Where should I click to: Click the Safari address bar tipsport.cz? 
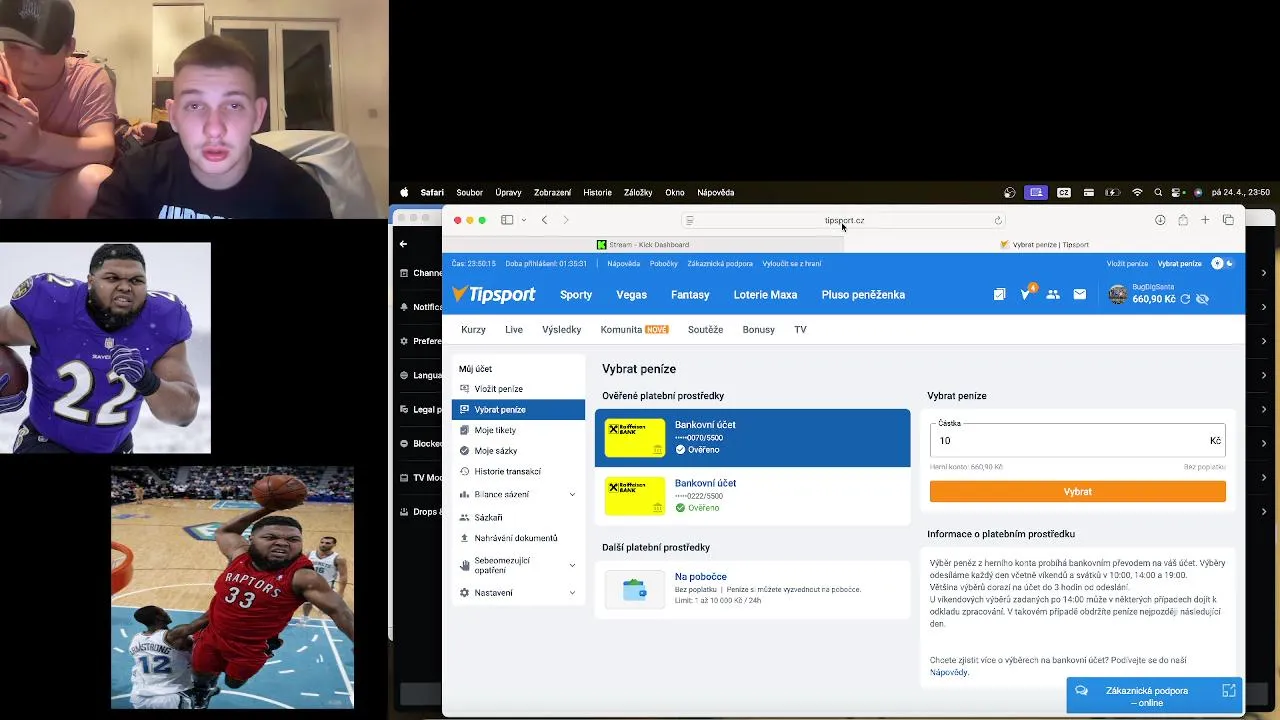pyautogui.click(x=845, y=220)
